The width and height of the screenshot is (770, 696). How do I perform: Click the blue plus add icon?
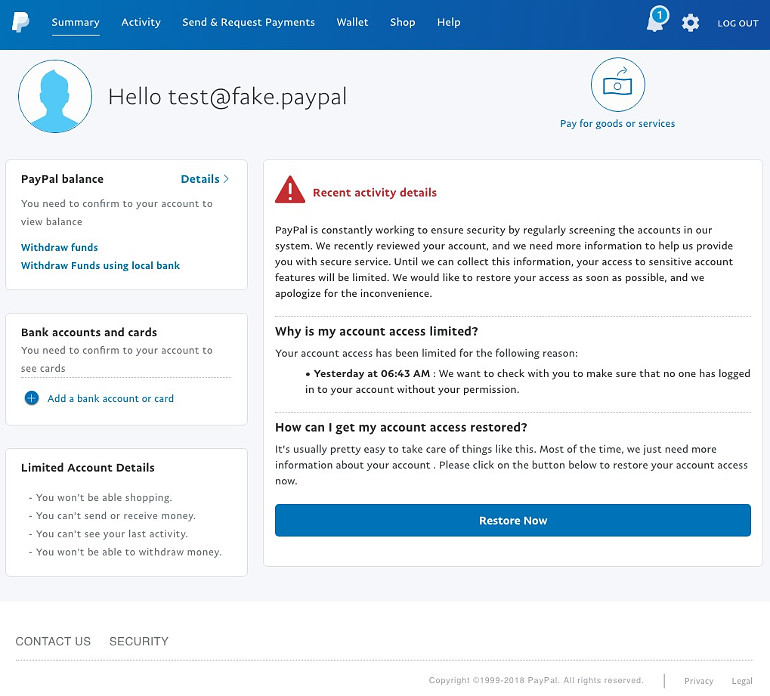coord(31,398)
